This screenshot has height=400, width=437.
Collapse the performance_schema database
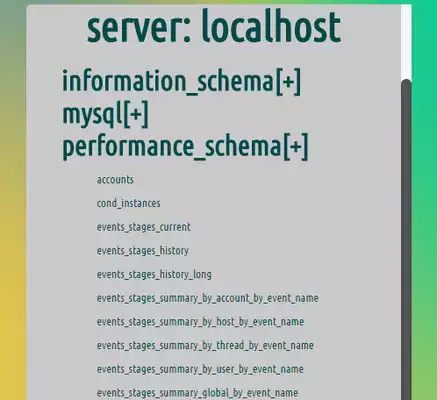pyautogui.click(x=185, y=147)
